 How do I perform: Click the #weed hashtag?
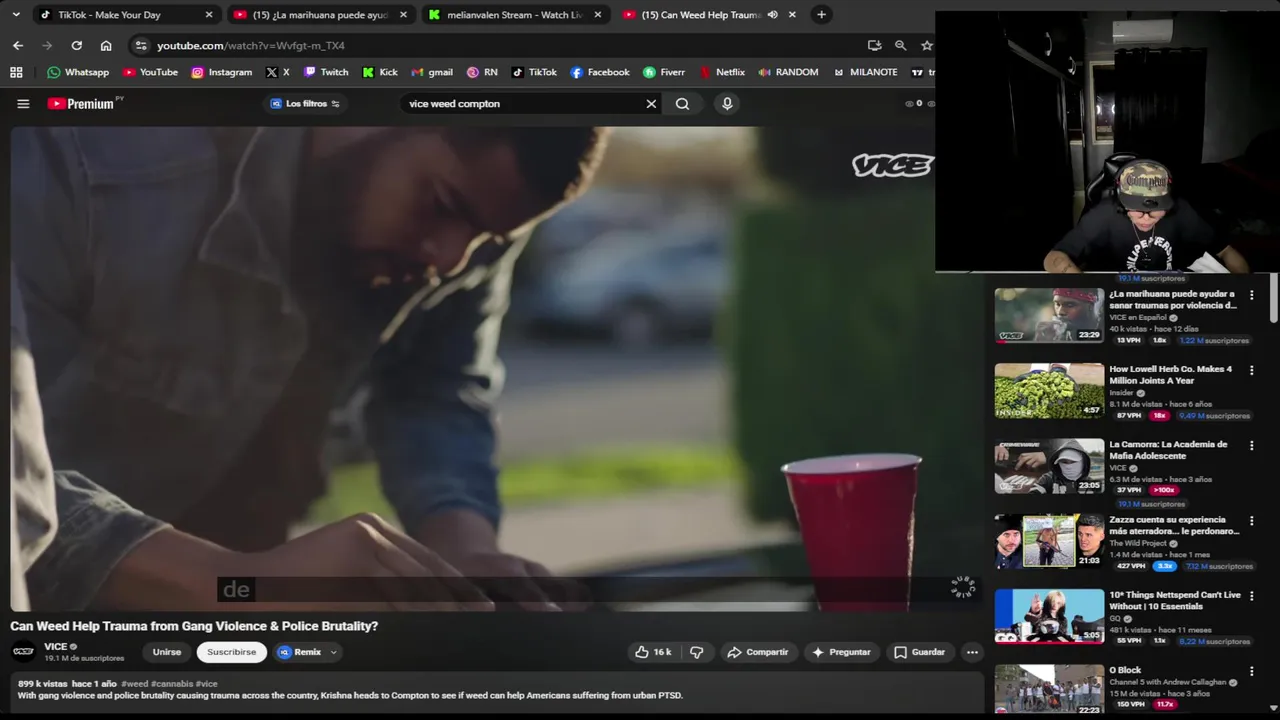click(x=134, y=684)
